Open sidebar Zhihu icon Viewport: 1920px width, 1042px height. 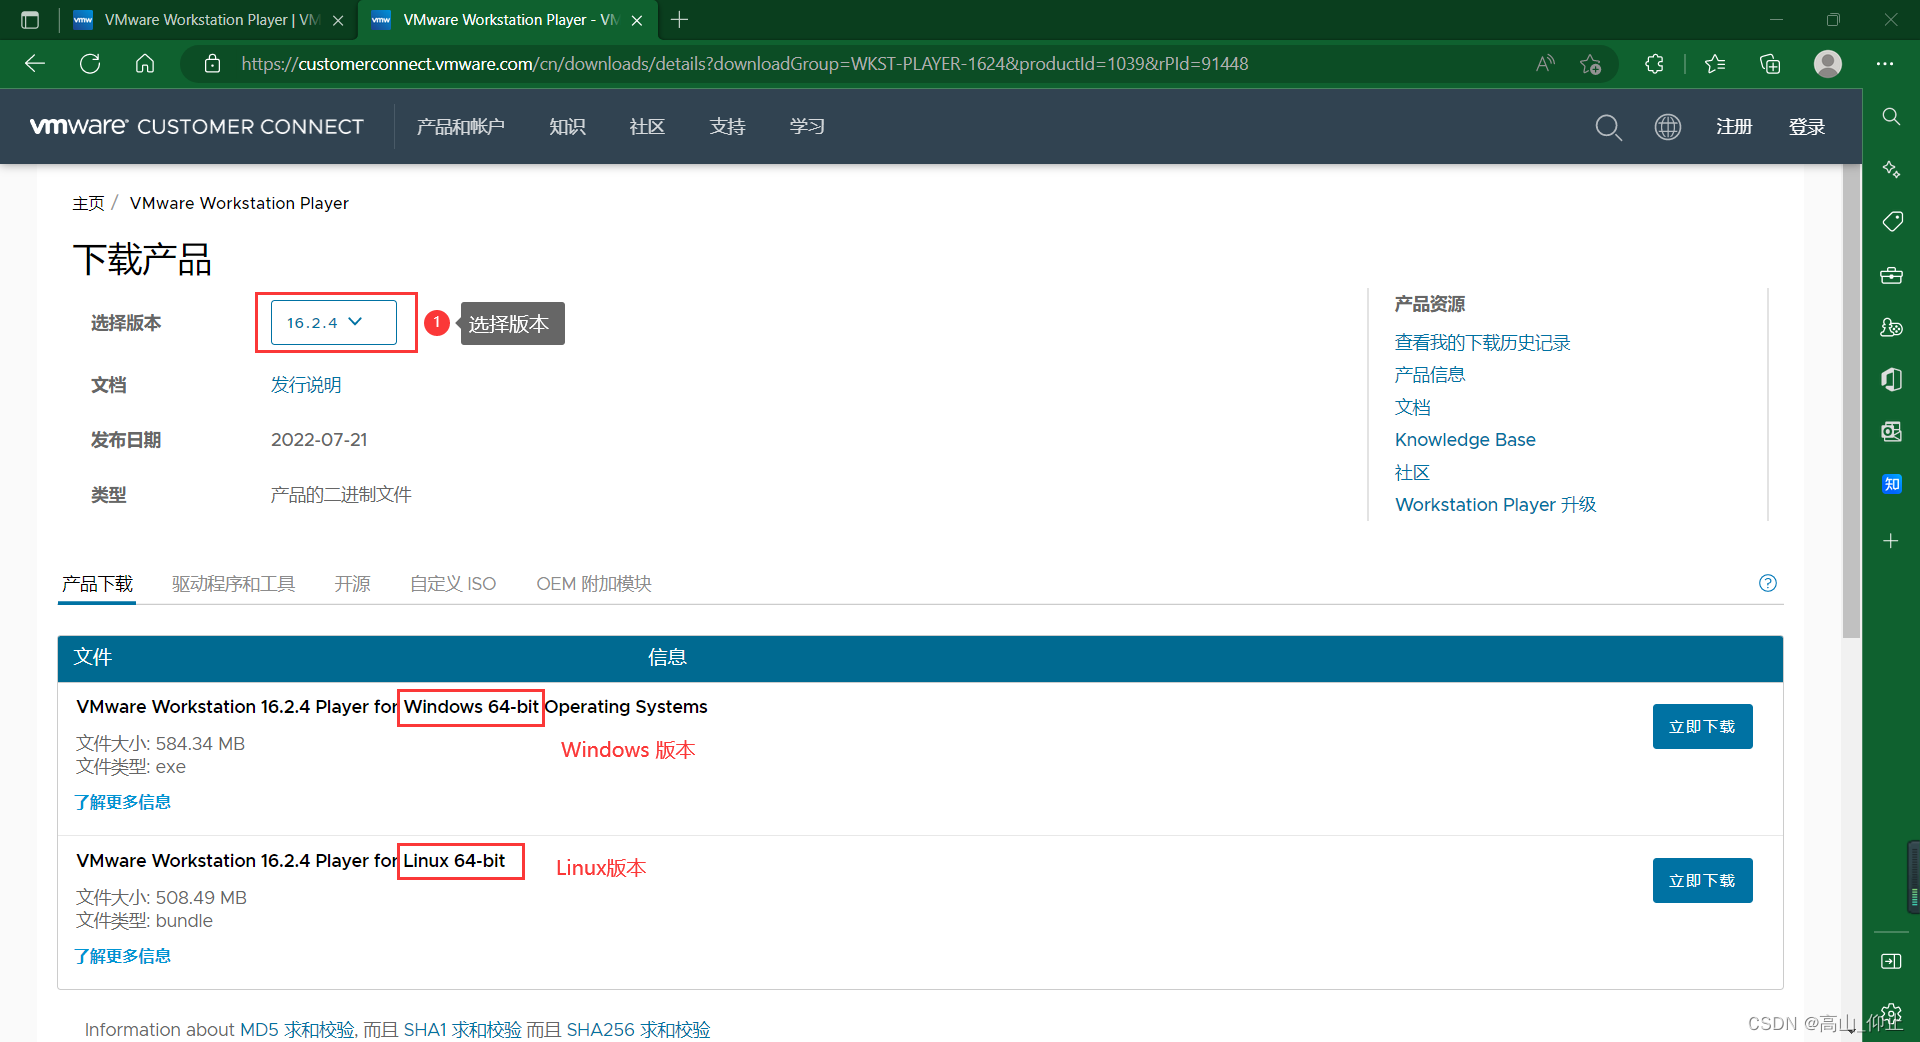click(x=1891, y=484)
